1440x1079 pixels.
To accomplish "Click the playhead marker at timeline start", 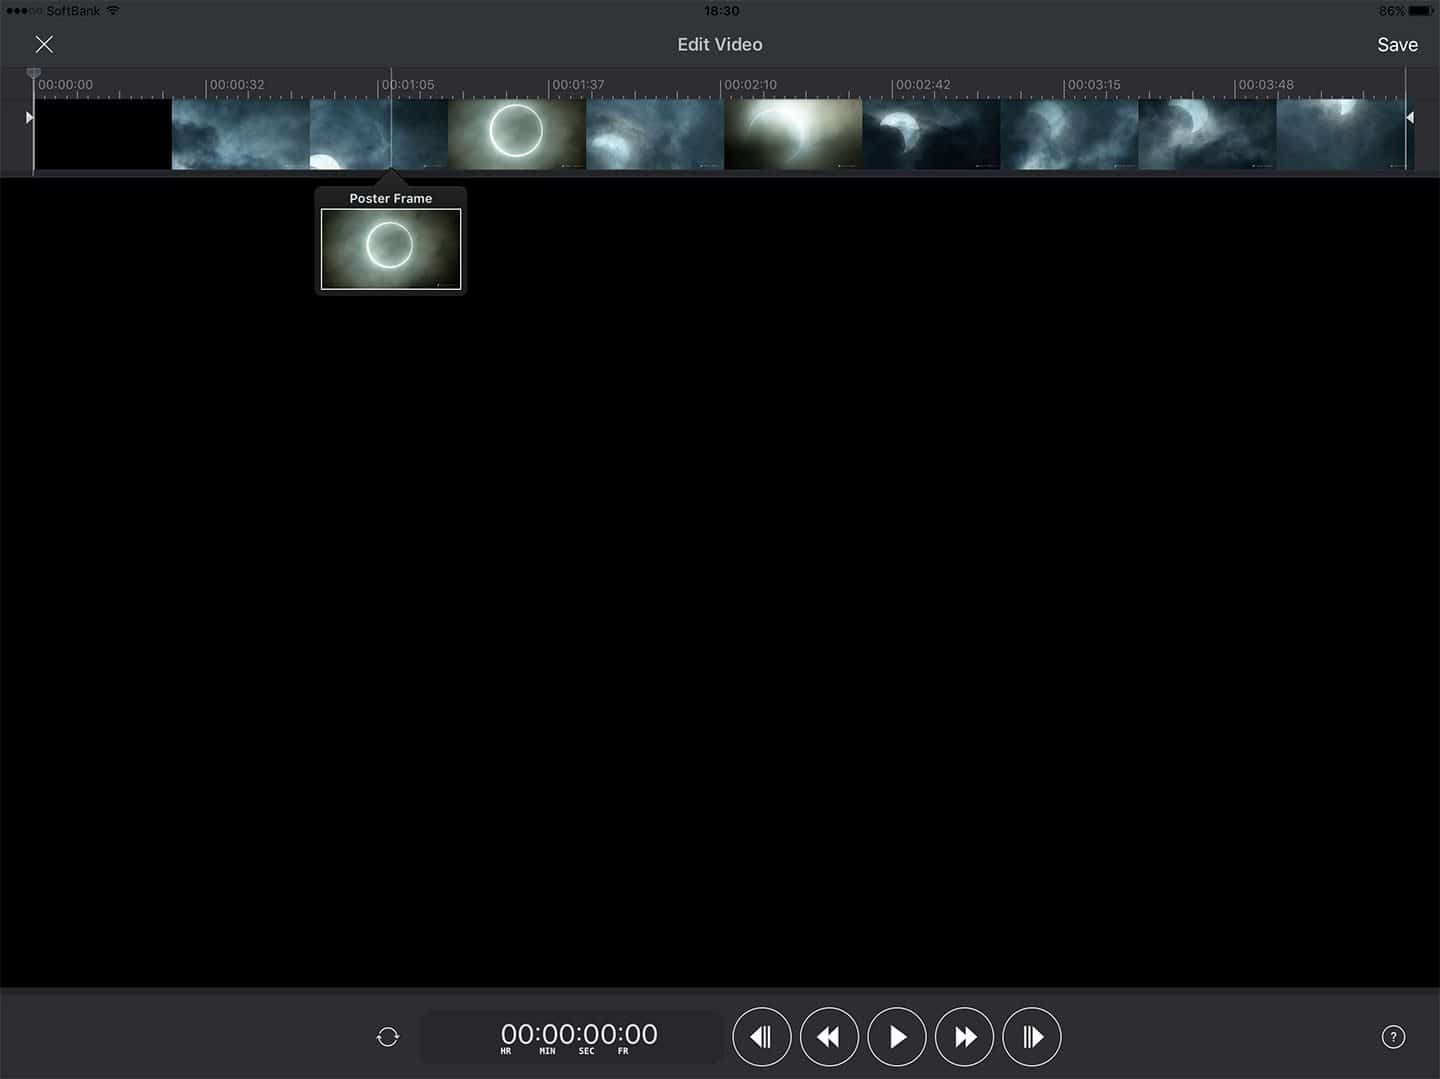I will pyautogui.click(x=33, y=74).
